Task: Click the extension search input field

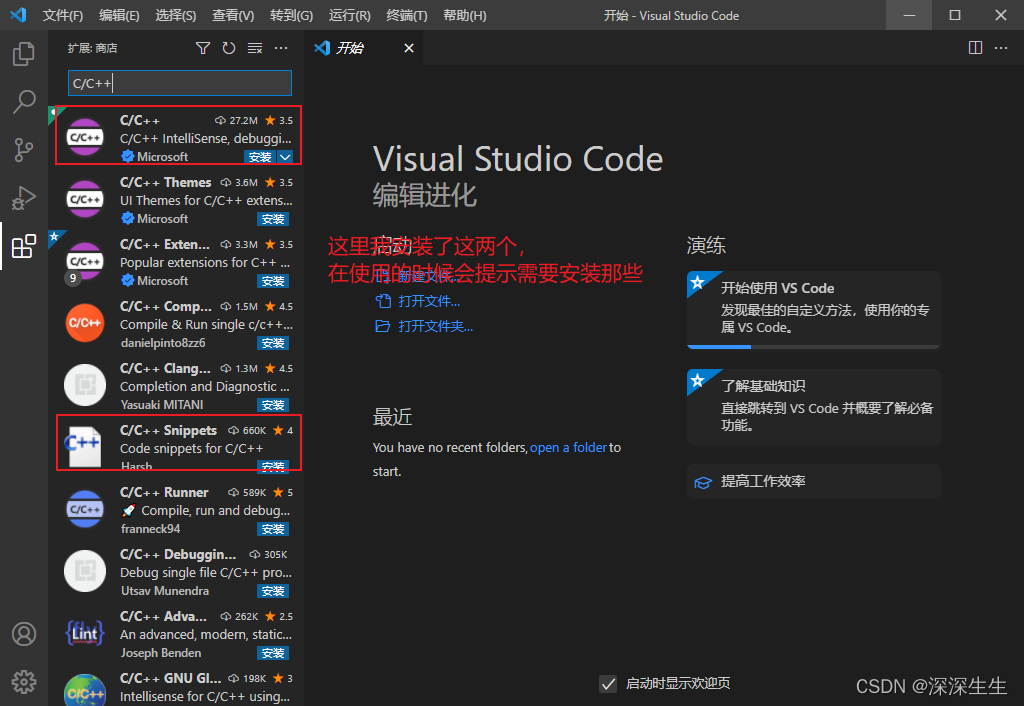Action: click(x=180, y=84)
